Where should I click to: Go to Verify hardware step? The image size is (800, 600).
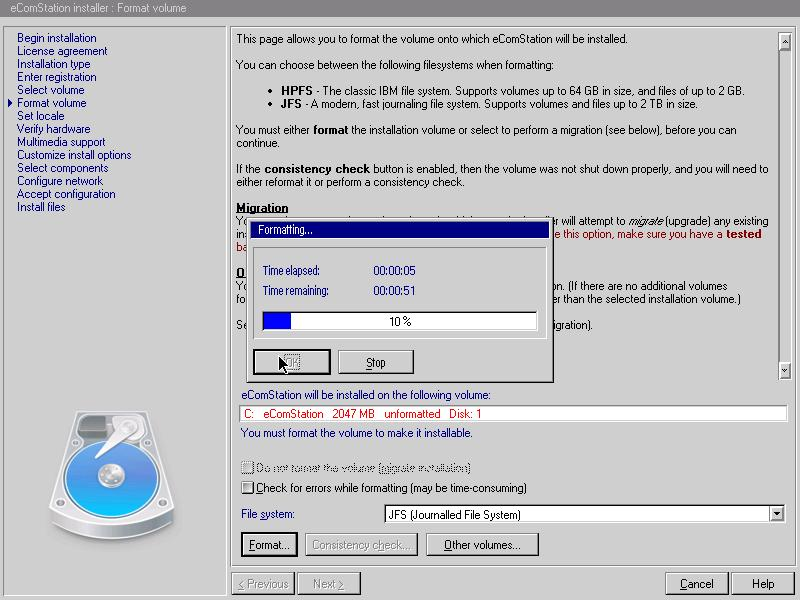coord(54,129)
